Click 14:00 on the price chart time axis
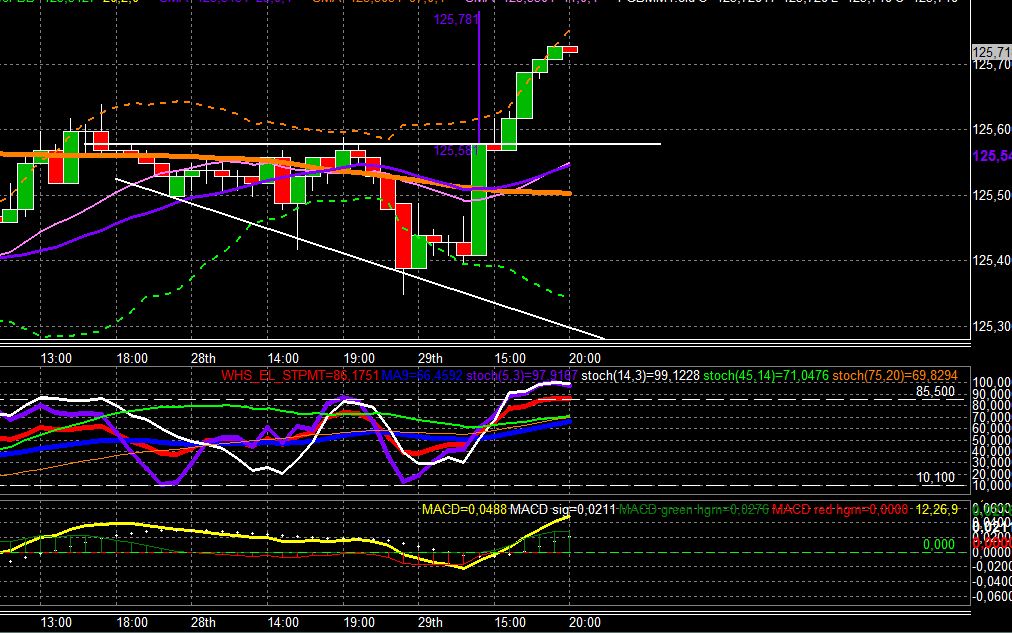This screenshot has height=633, width=1012. pos(283,359)
